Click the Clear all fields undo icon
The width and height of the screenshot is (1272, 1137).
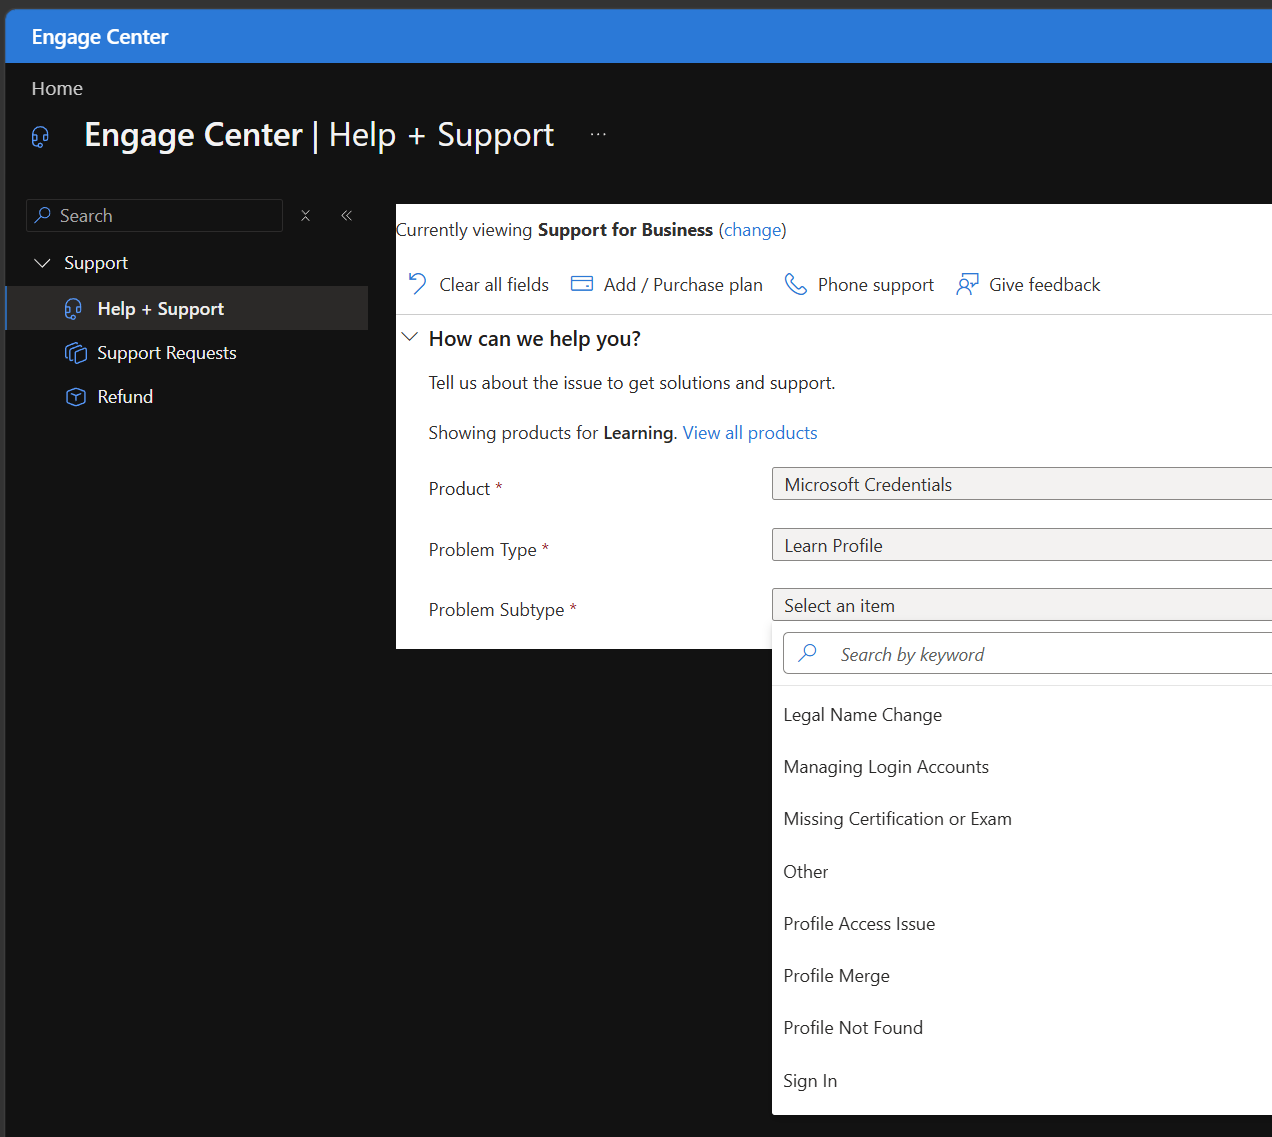(418, 284)
